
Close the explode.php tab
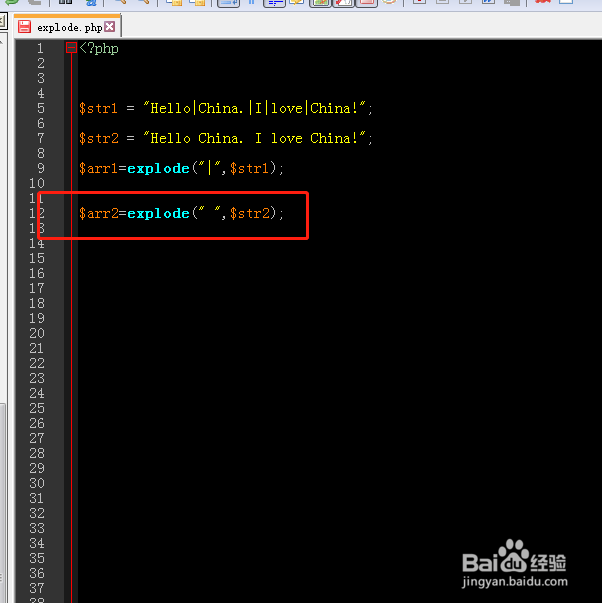click(110, 27)
